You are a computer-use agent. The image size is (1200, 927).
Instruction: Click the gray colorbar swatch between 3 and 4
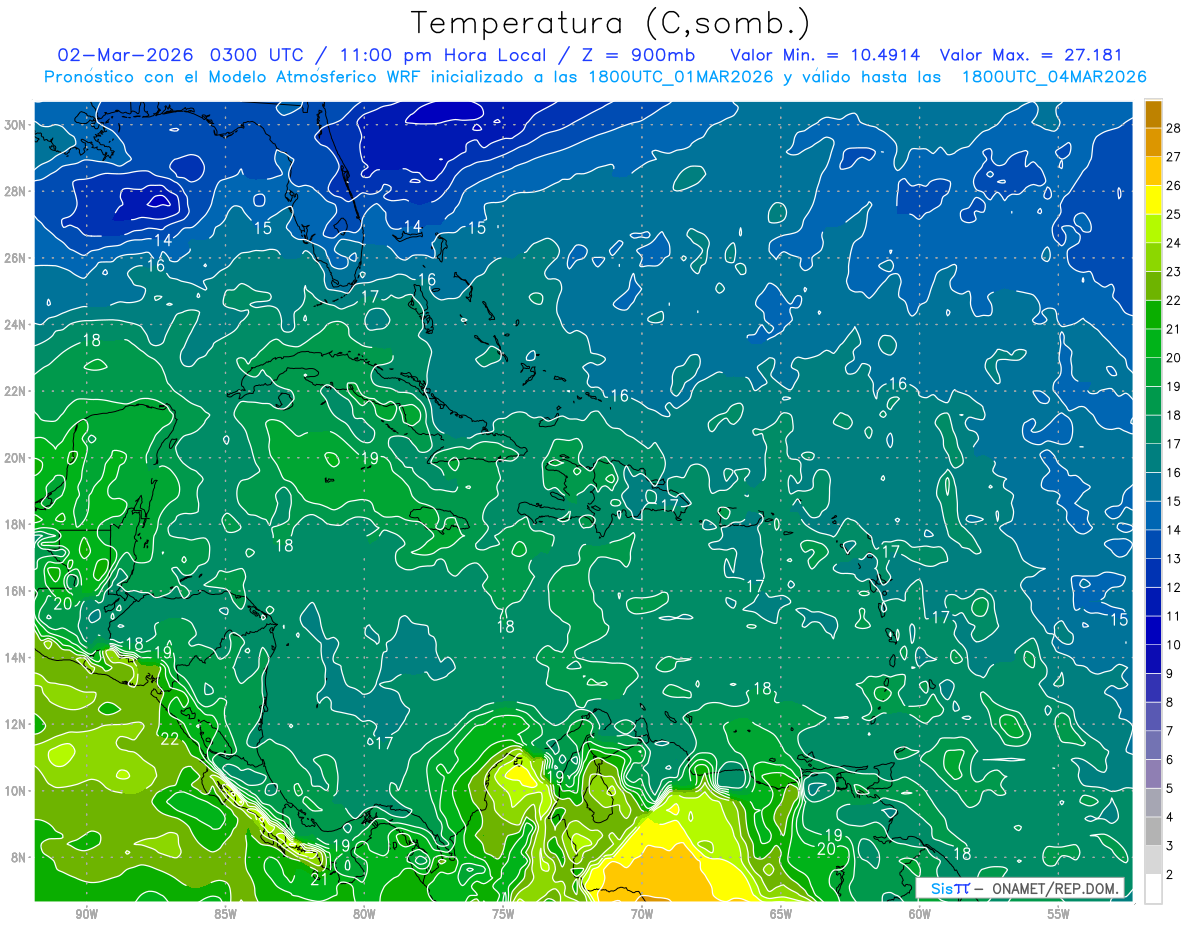click(x=1153, y=832)
